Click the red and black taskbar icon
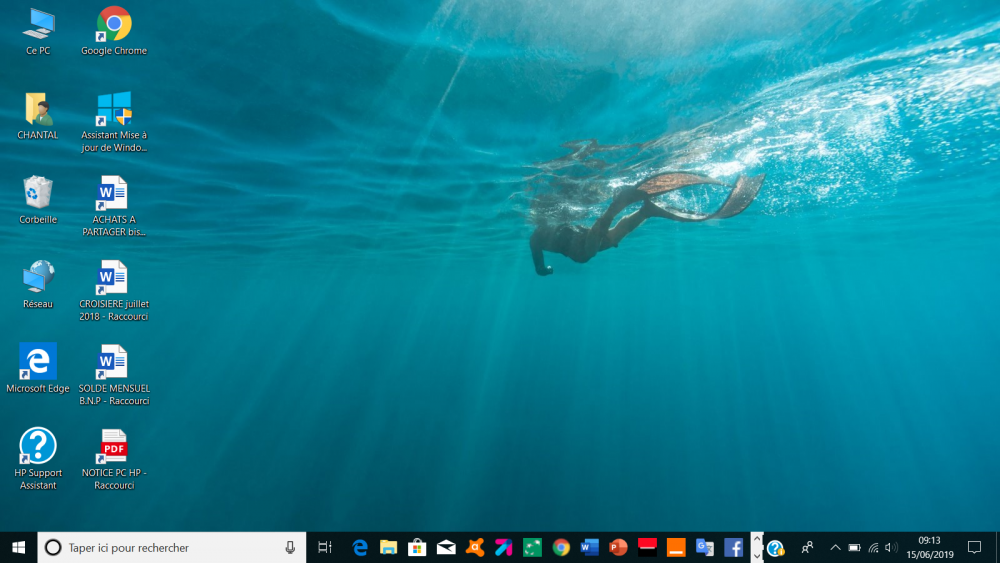This screenshot has height=563, width=1000. click(x=647, y=547)
